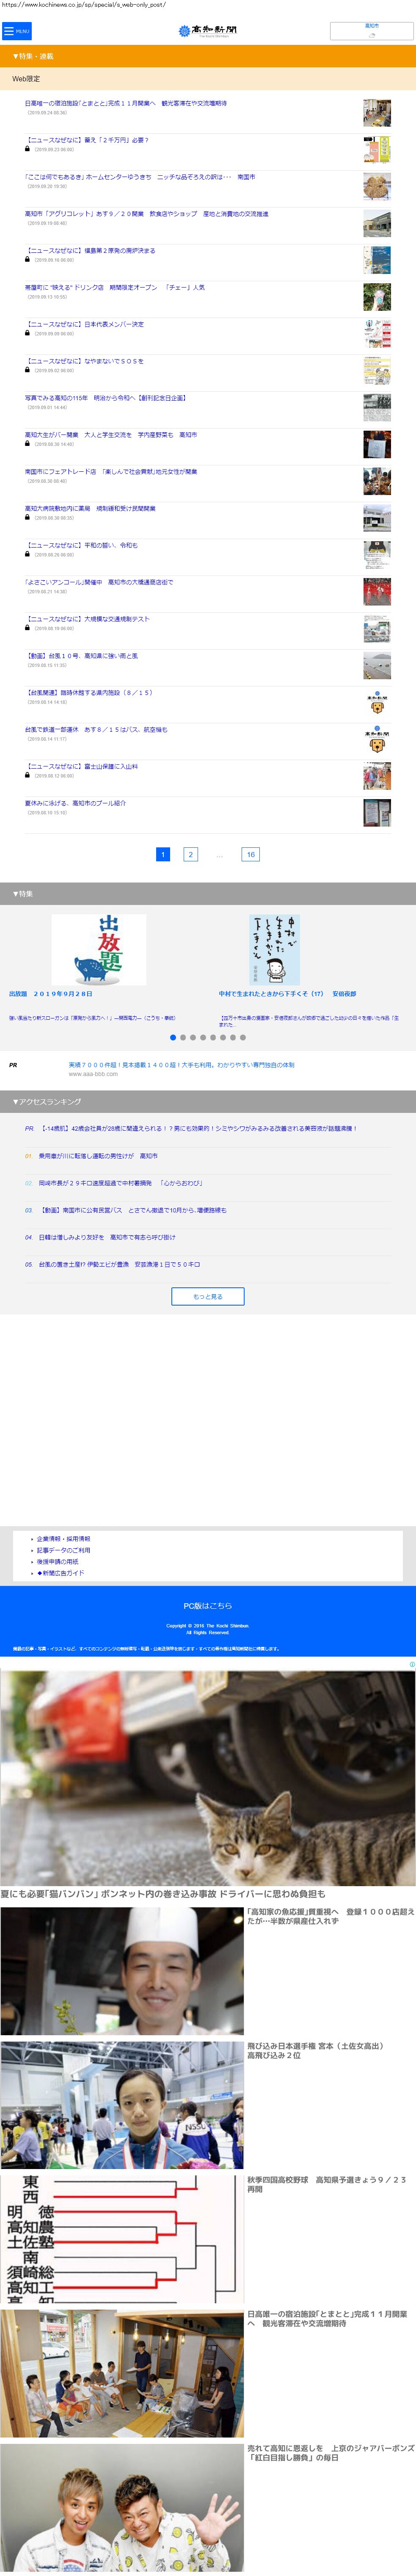
Task: Open article 南国市にフェアトレード店
Action: point(111,472)
